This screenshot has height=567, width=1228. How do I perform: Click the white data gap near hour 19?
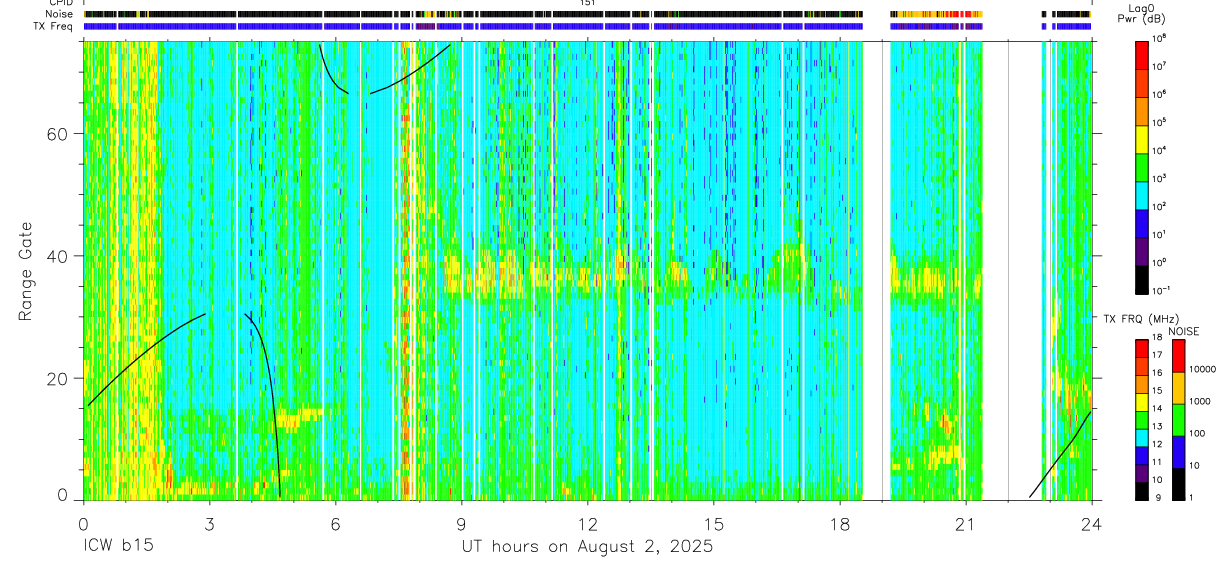876,270
